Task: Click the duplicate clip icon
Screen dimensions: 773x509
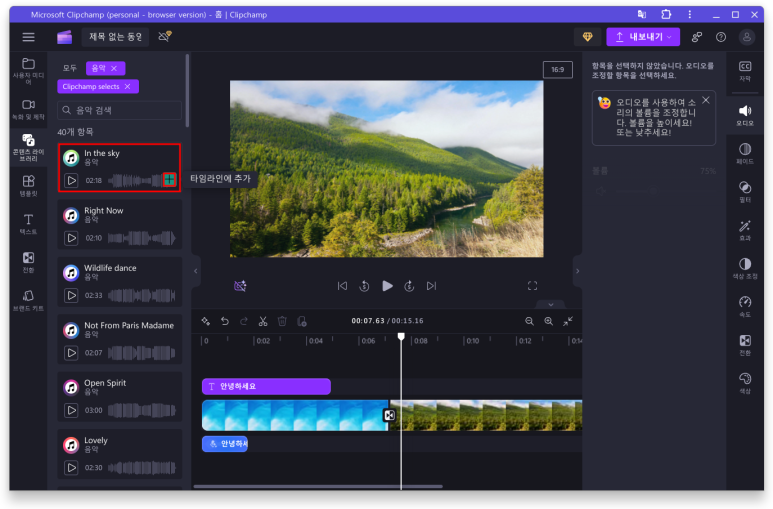Action: (302, 322)
